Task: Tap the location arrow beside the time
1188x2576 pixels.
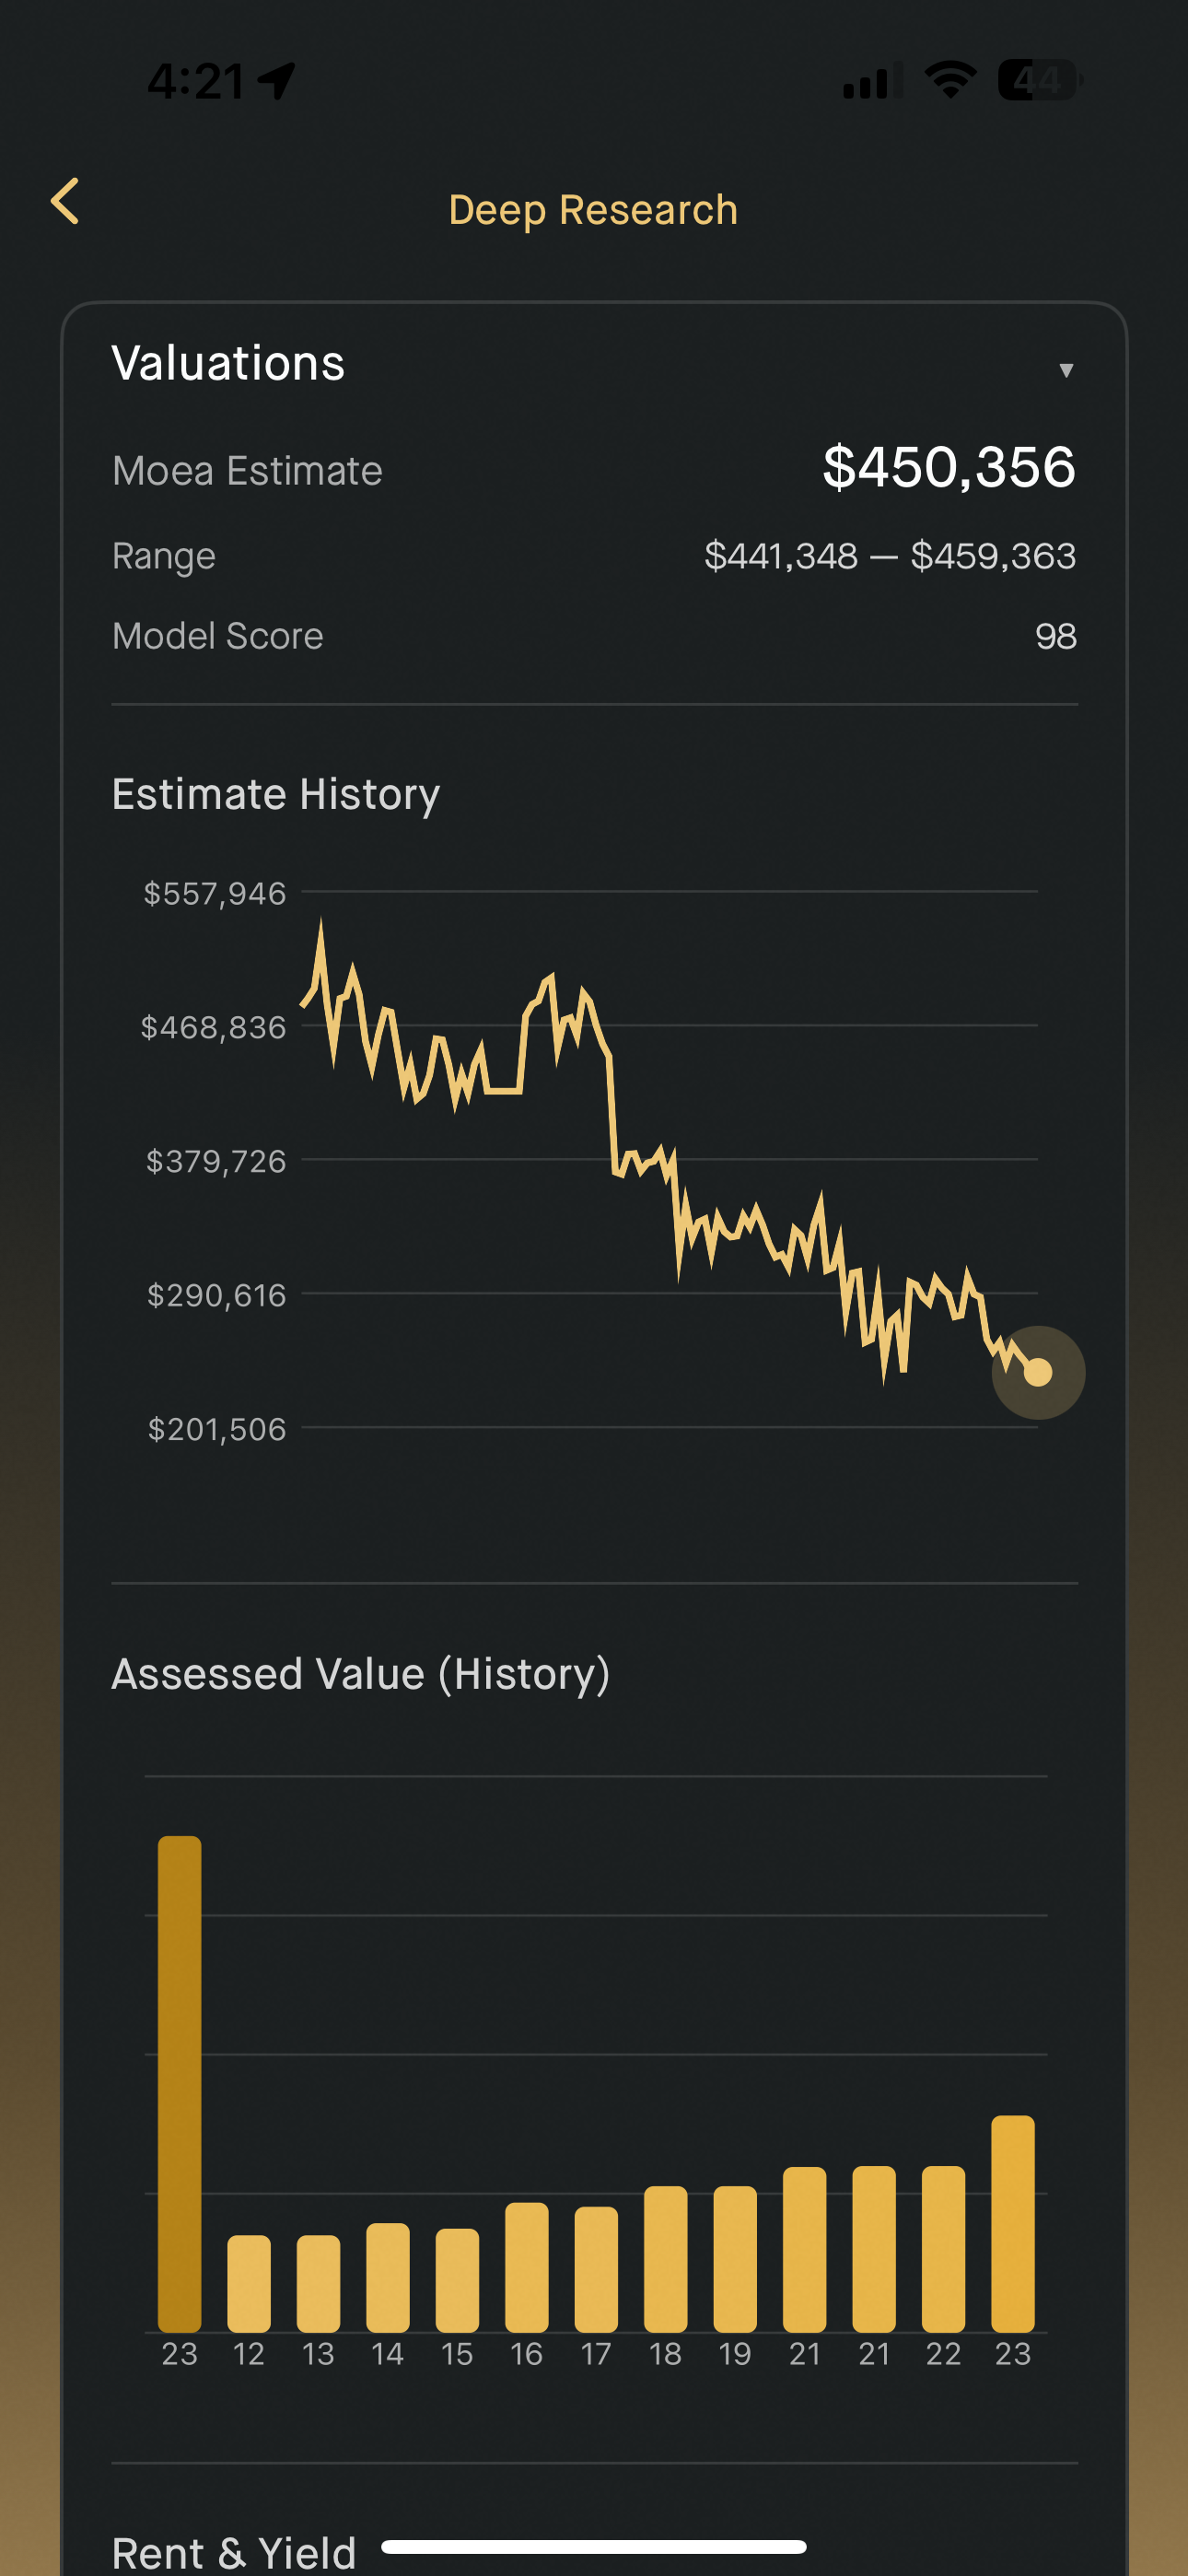Action: click(277, 81)
